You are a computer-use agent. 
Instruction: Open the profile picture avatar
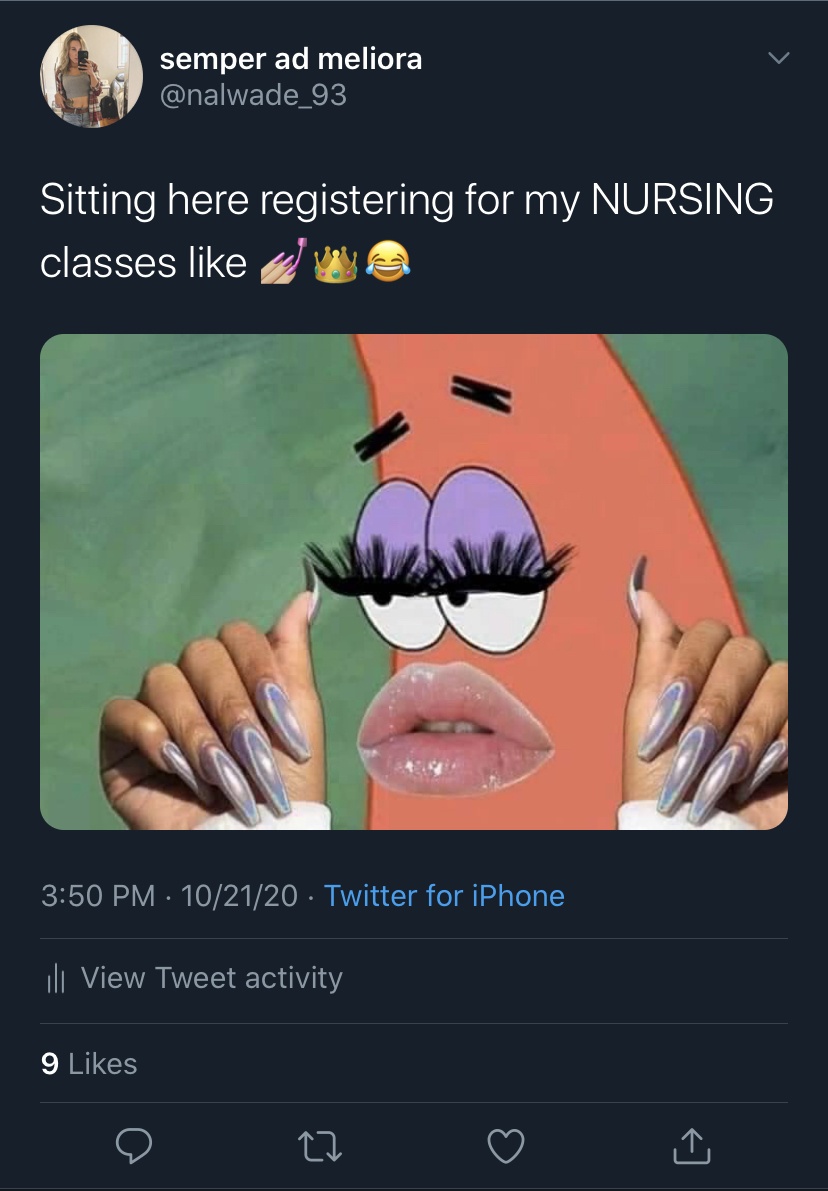(91, 76)
